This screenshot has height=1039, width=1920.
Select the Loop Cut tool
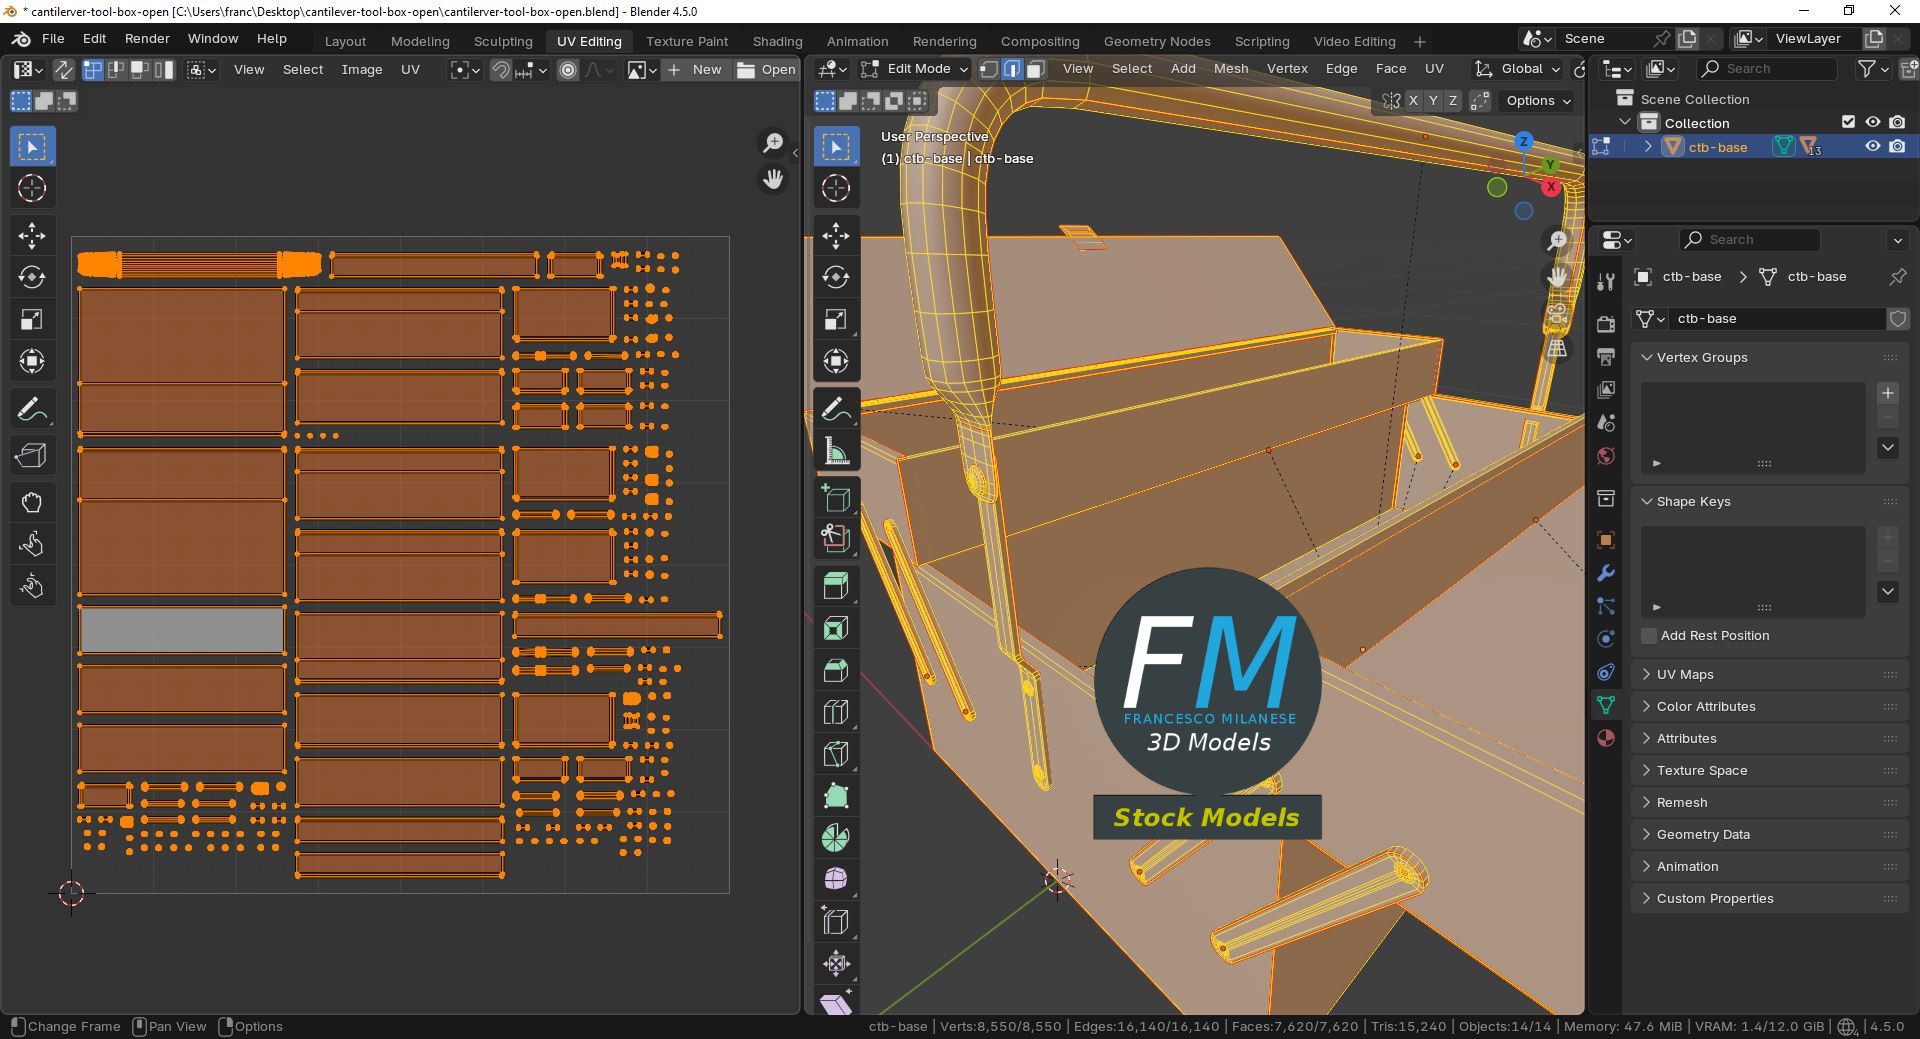836,712
